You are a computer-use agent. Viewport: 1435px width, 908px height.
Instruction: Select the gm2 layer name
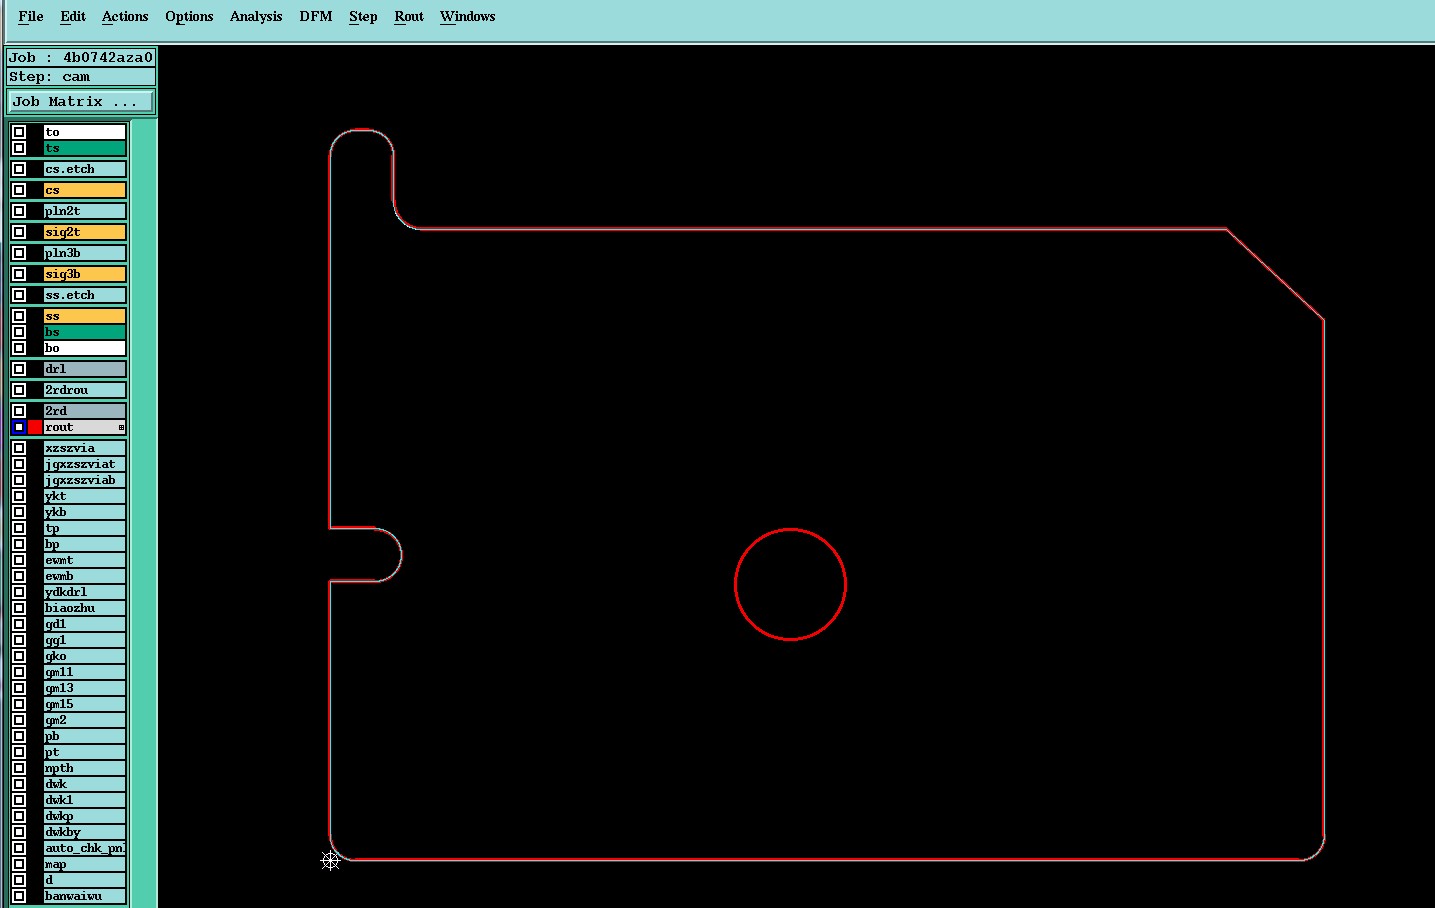coord(85,720)
